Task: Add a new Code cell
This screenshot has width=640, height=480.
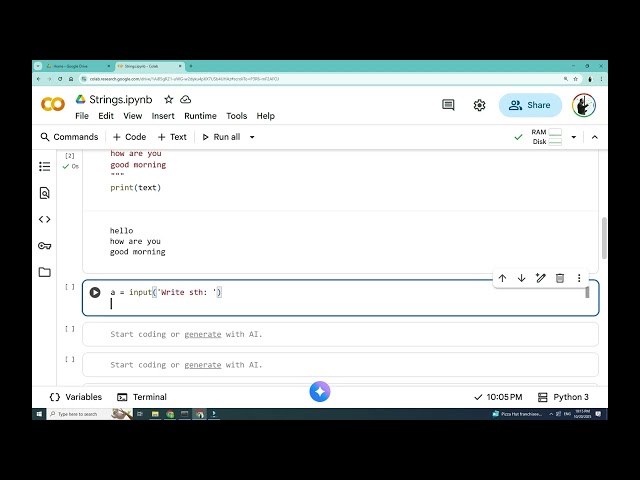Action: click(x=129, y=137)
